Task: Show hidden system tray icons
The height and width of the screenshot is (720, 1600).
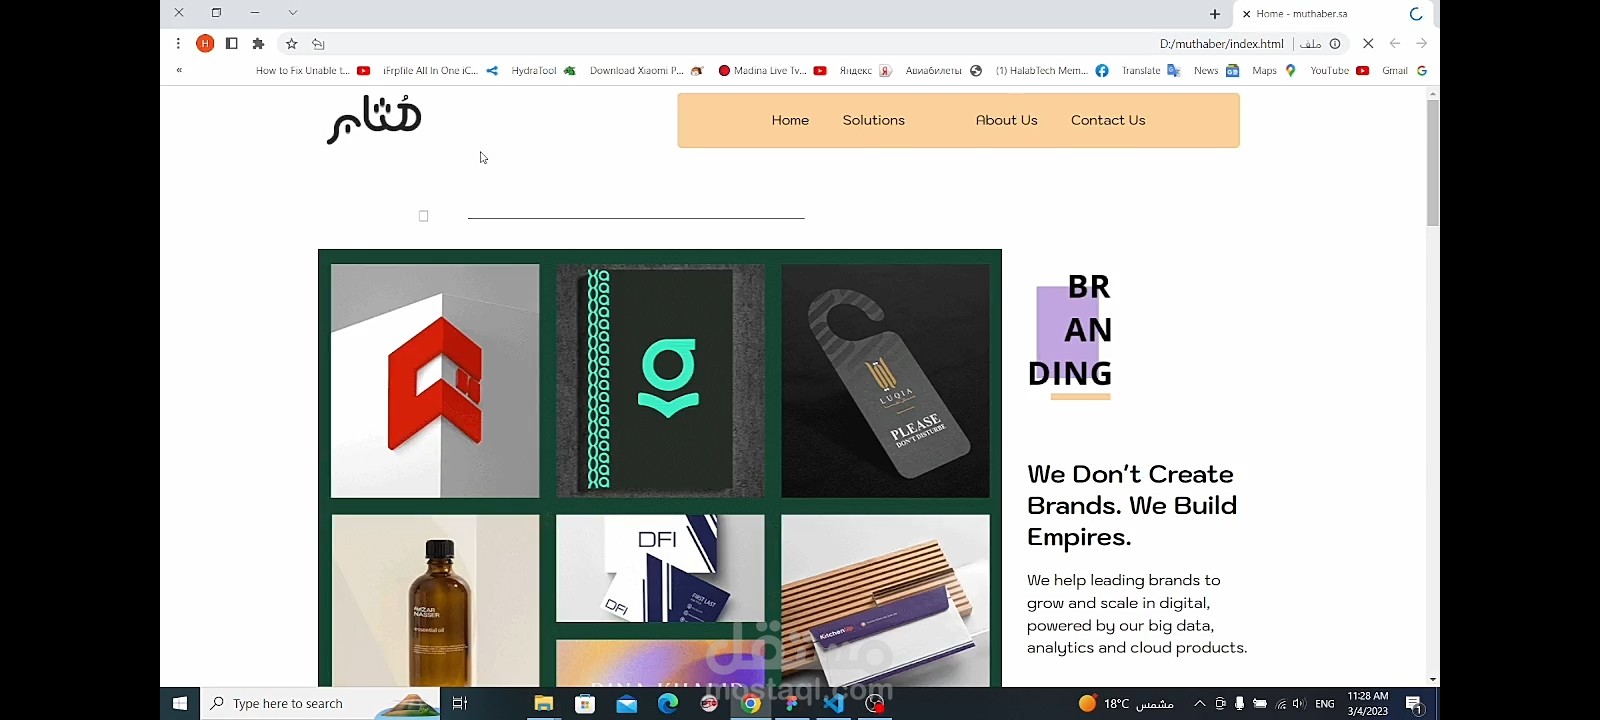Action: click(1200, 704)
